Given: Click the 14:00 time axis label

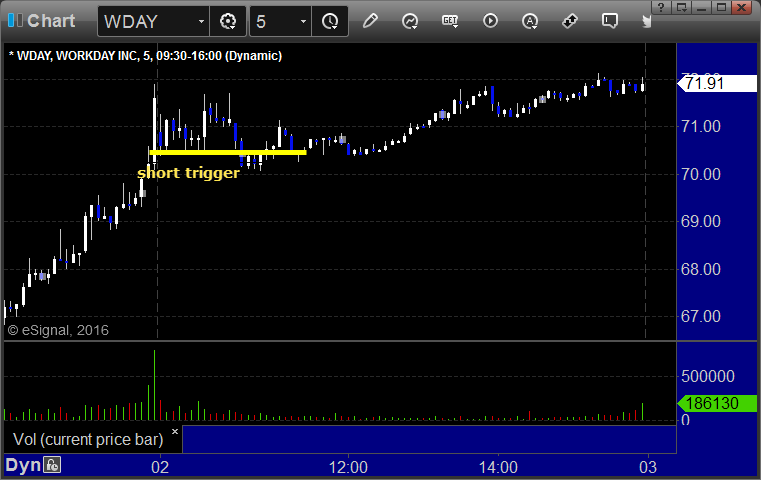Looking at the screenshot, I should tap(498, 467).
